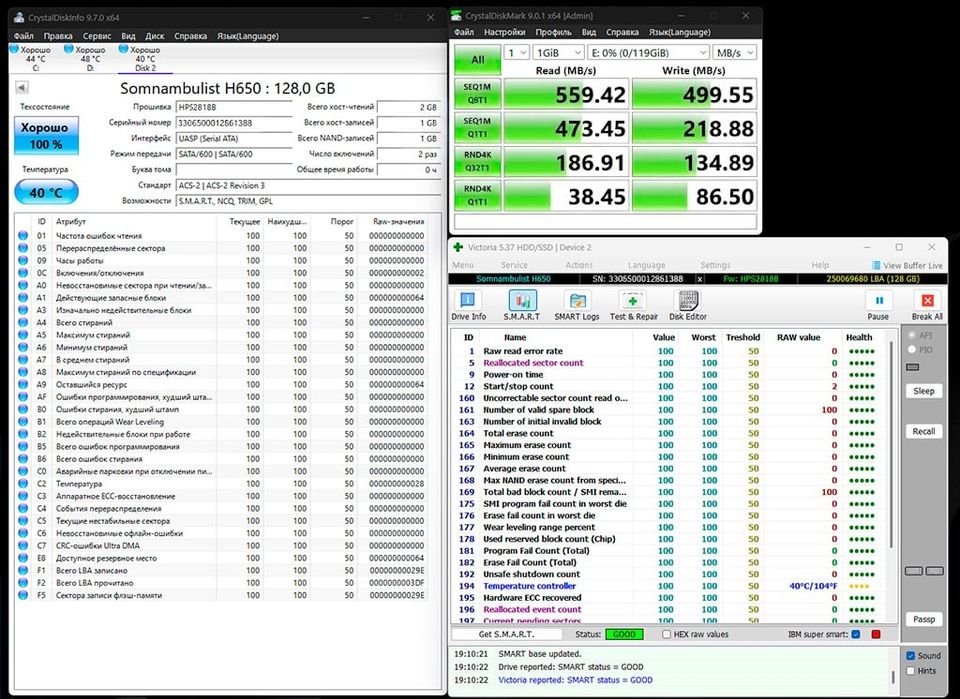This screenshot has height=699, width=960.
Task: Click the Хорошо 100 % health status box
Action: (47, 135)
